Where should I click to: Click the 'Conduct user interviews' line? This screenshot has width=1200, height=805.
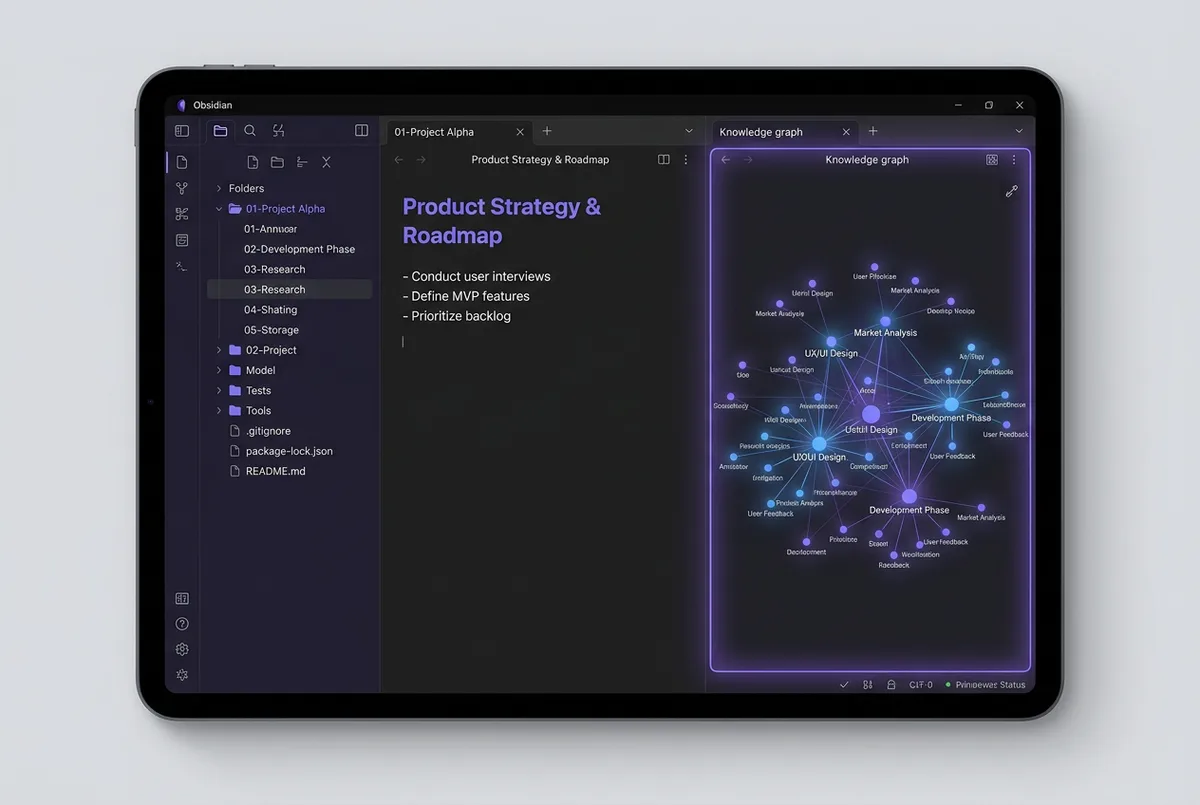pos(476,276)
